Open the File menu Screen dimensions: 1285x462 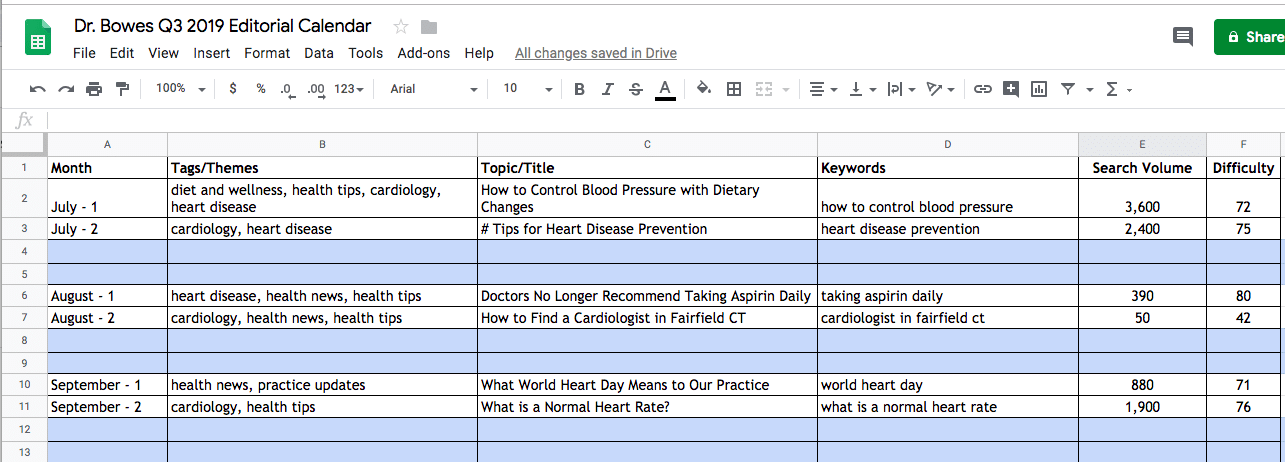coord(85,53)
